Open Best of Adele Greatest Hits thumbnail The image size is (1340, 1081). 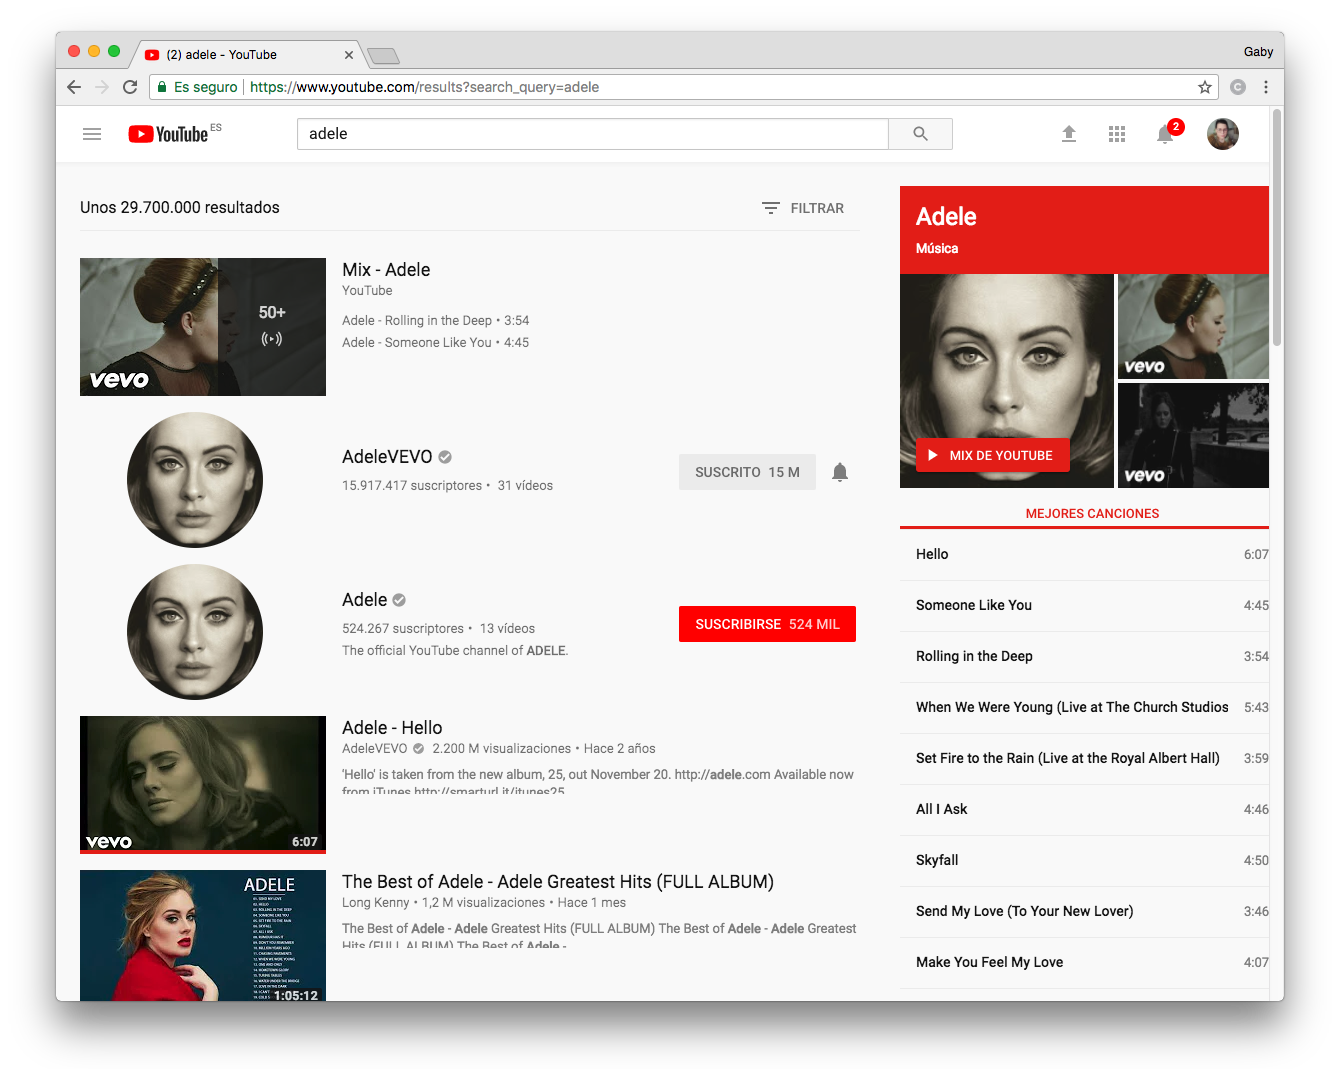(203, 936)
